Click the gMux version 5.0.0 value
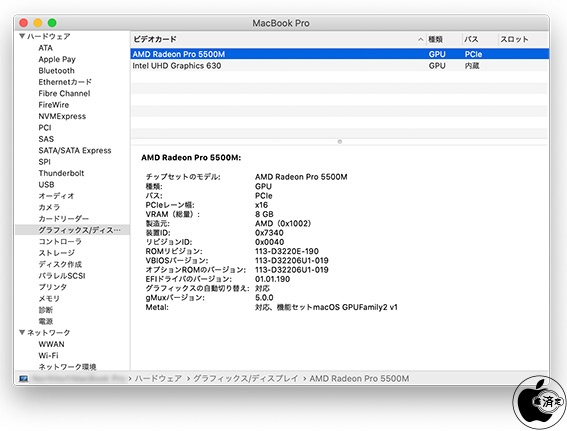567x431 pixels. (x=264, y=298)
